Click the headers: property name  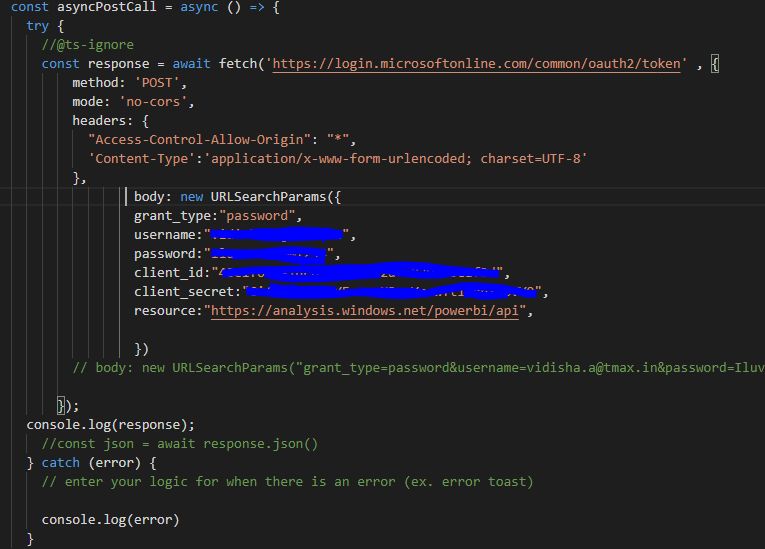[102, 121]
